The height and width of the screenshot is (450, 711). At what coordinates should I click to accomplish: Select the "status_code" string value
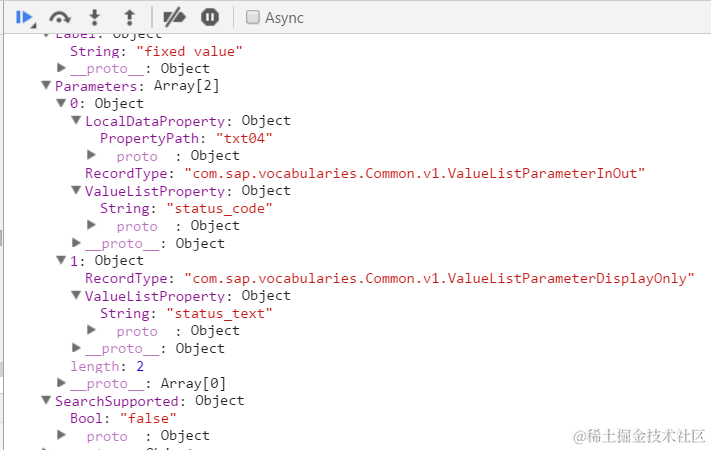[x=219, y=208]
